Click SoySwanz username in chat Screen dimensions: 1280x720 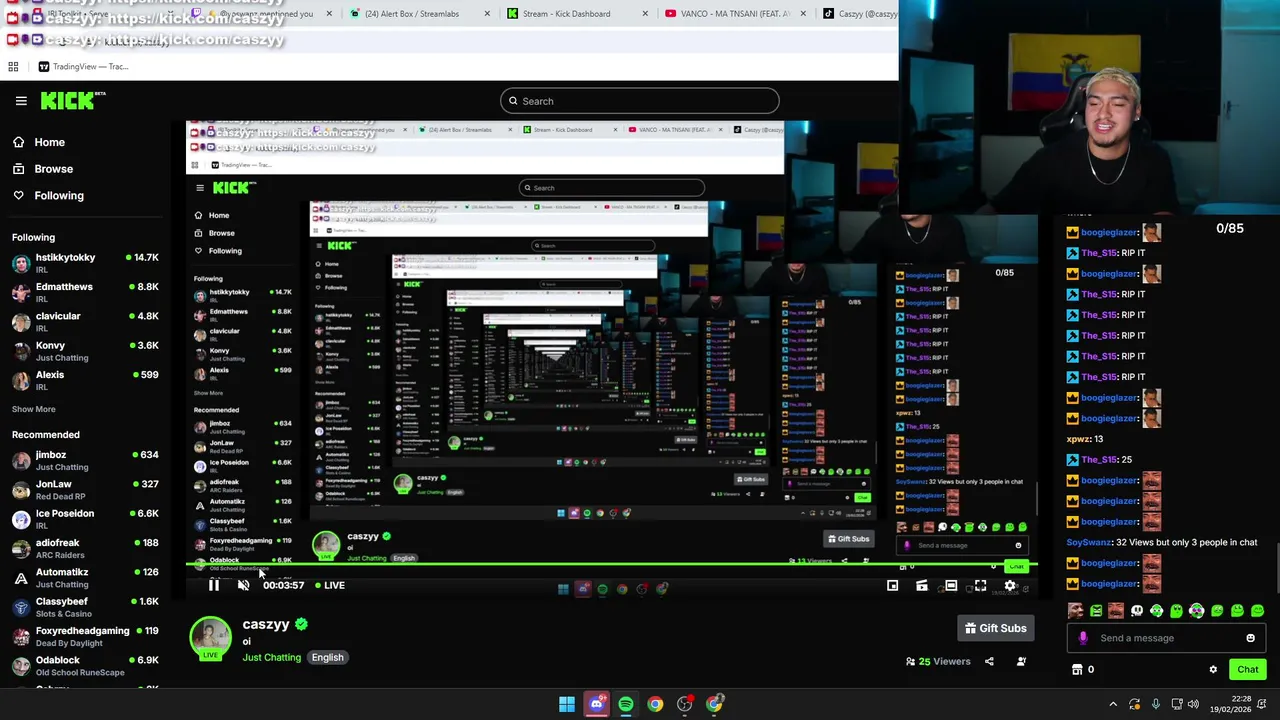coord(1088,542)
